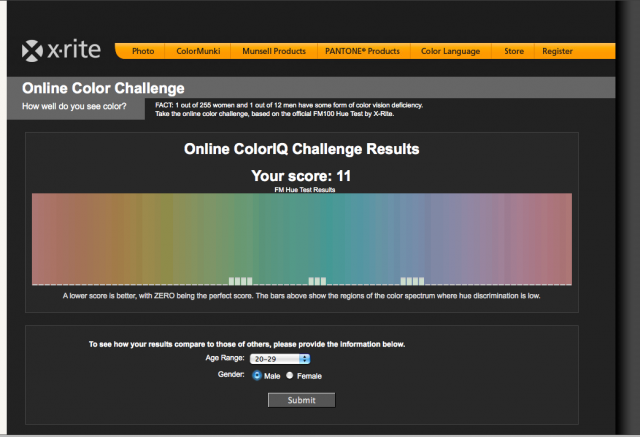The height and width of the screenshot is (437, 640).
Task: Select the Male radio button
Action: click(257, 375)
